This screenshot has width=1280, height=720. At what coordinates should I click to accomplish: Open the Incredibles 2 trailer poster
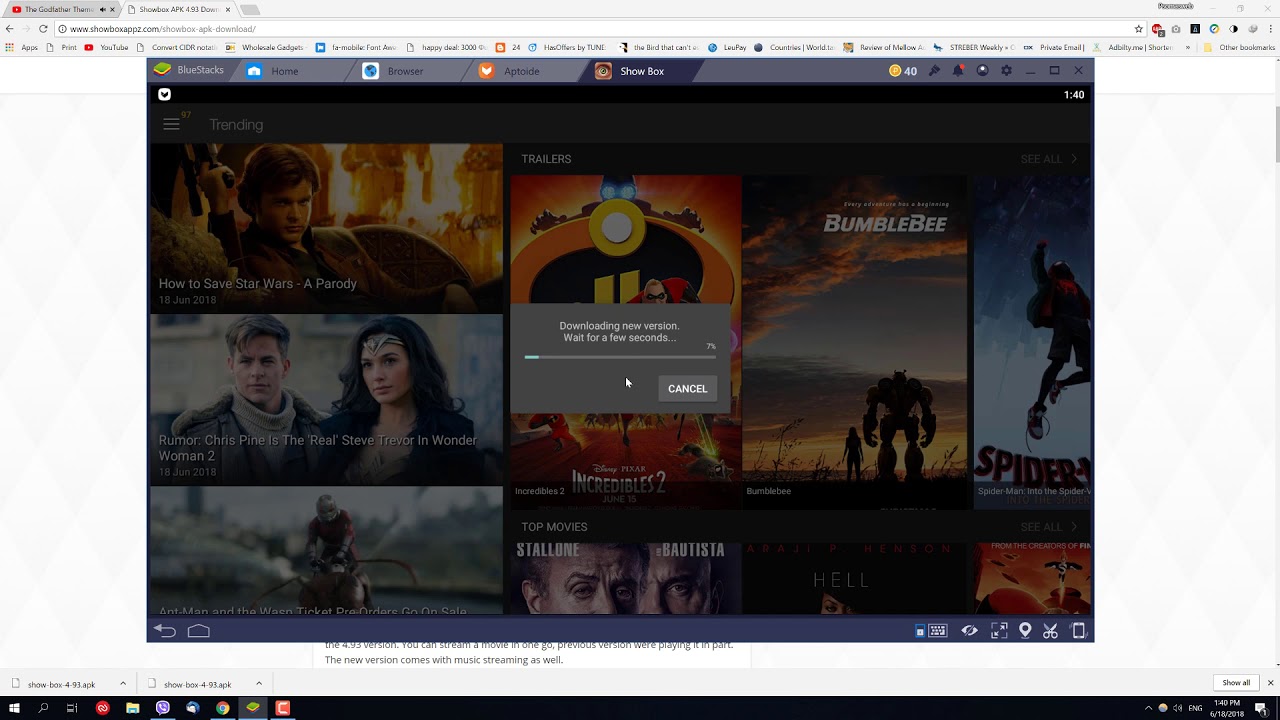coord(626,342)
